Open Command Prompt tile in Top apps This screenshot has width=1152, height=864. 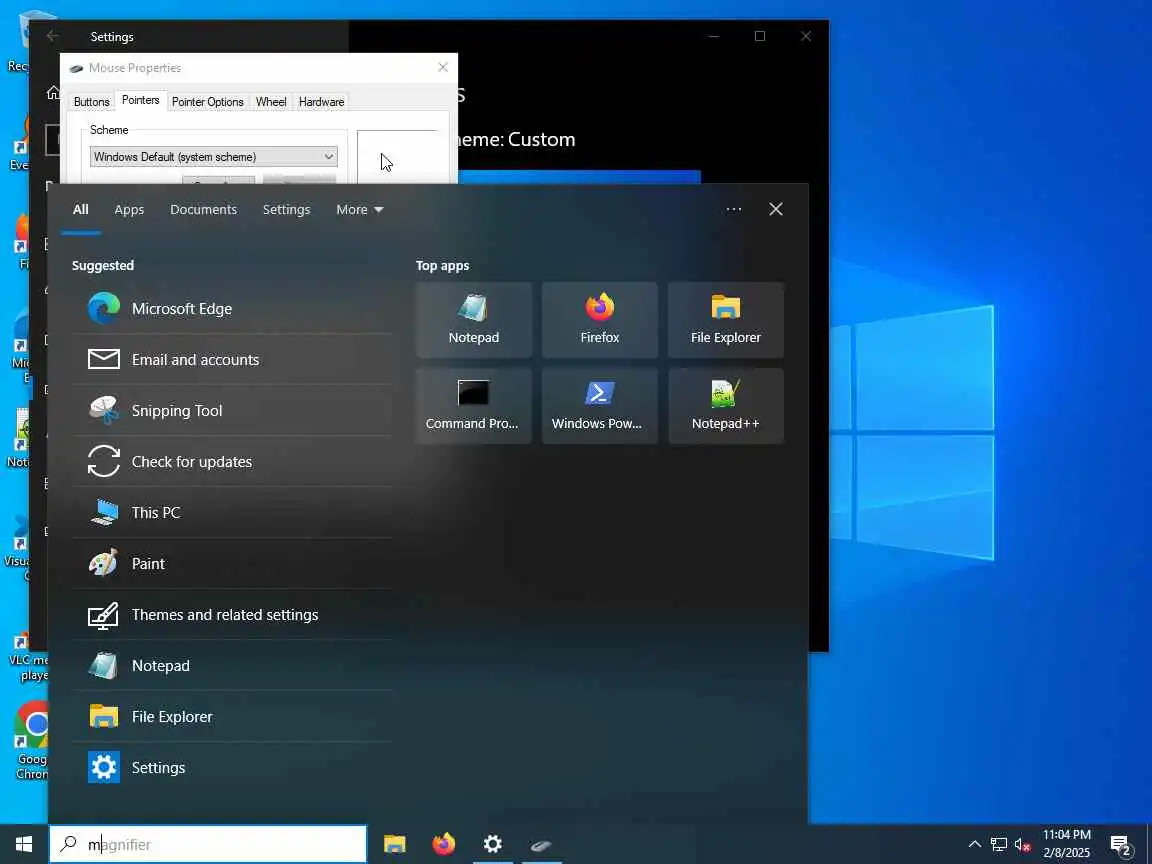474,406
